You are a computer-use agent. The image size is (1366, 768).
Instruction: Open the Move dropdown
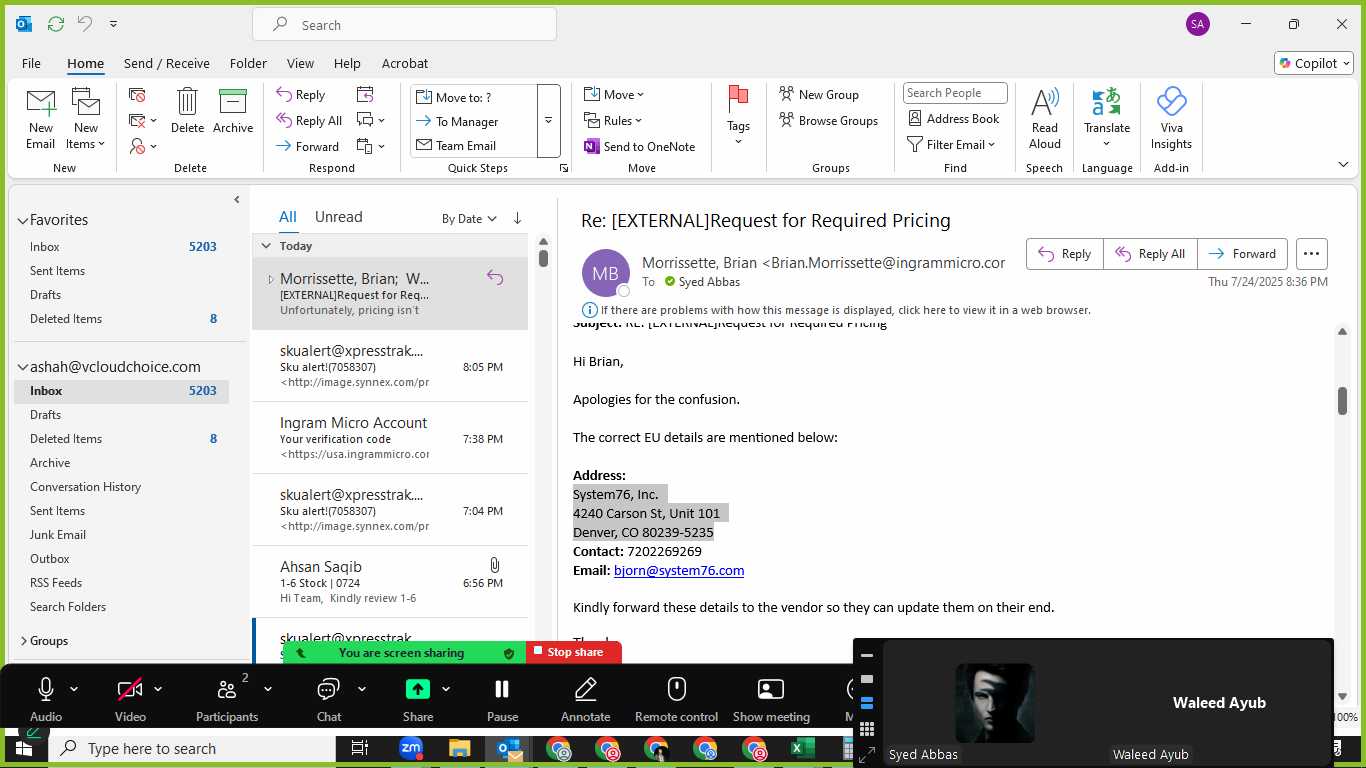click(x=614, y=95)
